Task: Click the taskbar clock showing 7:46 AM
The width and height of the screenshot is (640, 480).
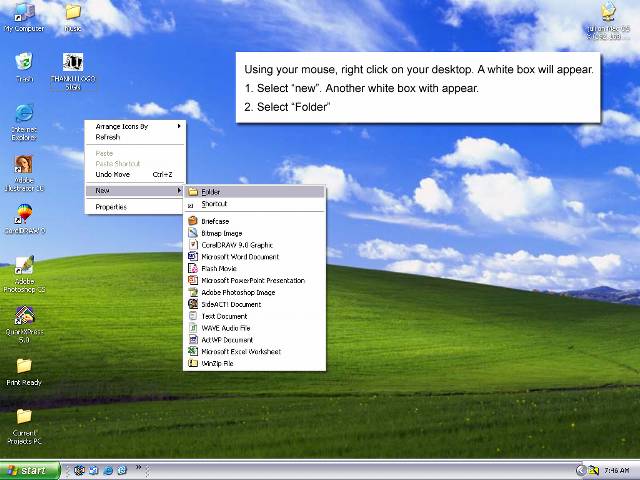Action: click(616, 471)
